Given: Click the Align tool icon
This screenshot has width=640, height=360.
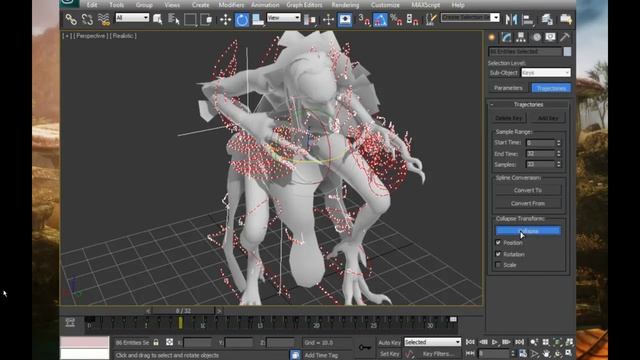Looking at the screenshot, I should pos(528,19).
